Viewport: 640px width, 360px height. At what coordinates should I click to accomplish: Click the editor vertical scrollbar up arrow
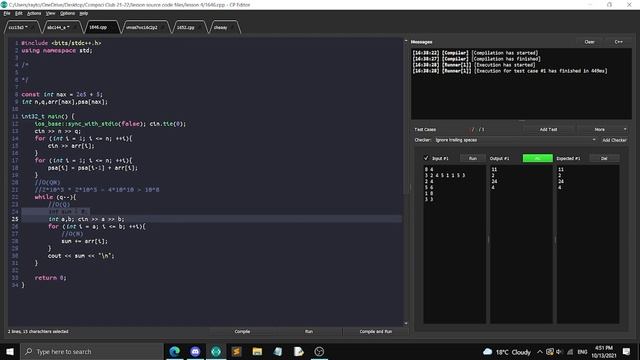pyautogui.click(x=406, y=41)
